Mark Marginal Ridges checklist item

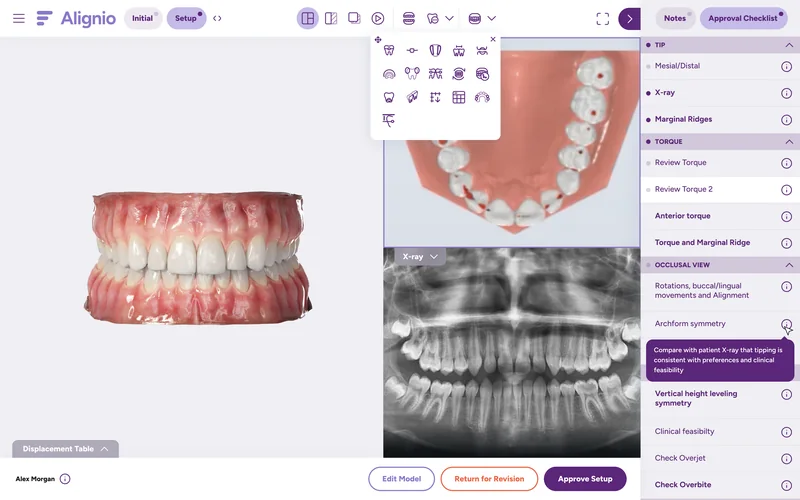(648, 120)
